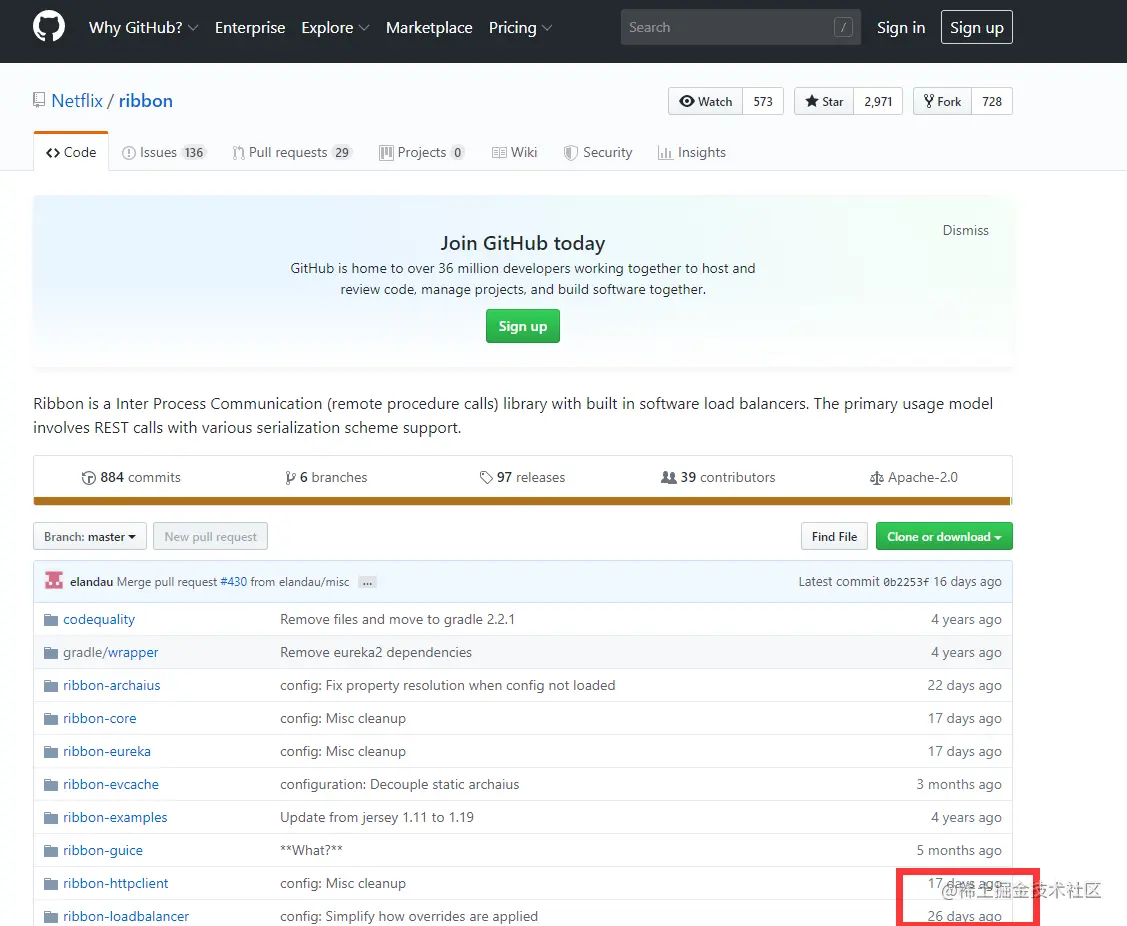Open the 728 forks count
The width and height of the screenshot is (1127, 926).
click(x=992, y=101)
